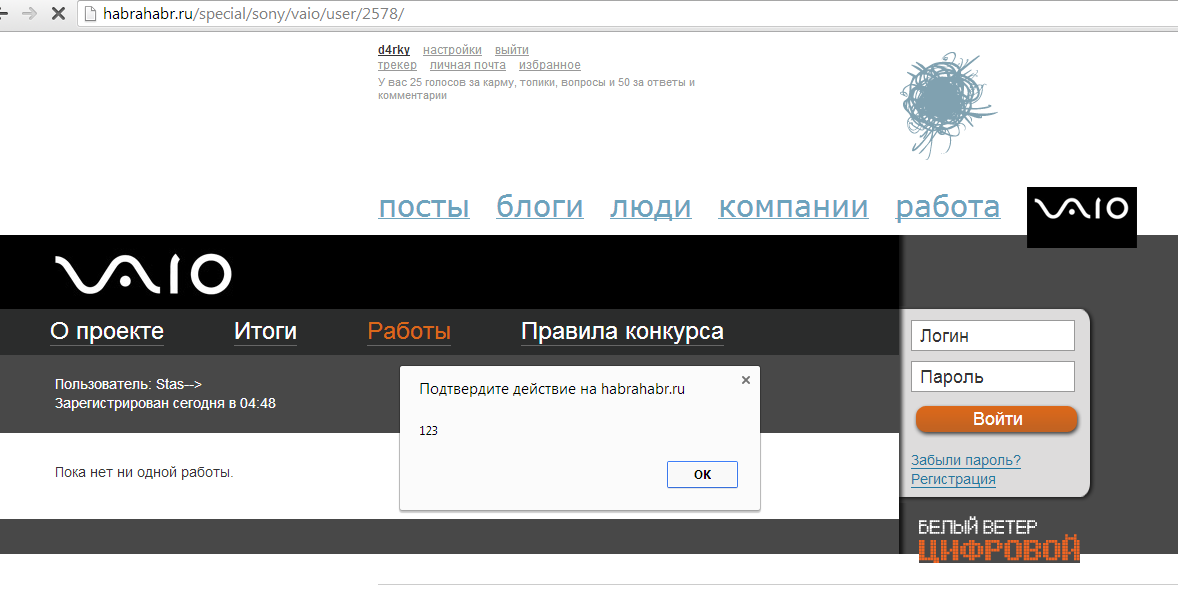This screenshot has height=597, width=1178.
Task: Open the Итоги tab
Action: tap(265, 331)
